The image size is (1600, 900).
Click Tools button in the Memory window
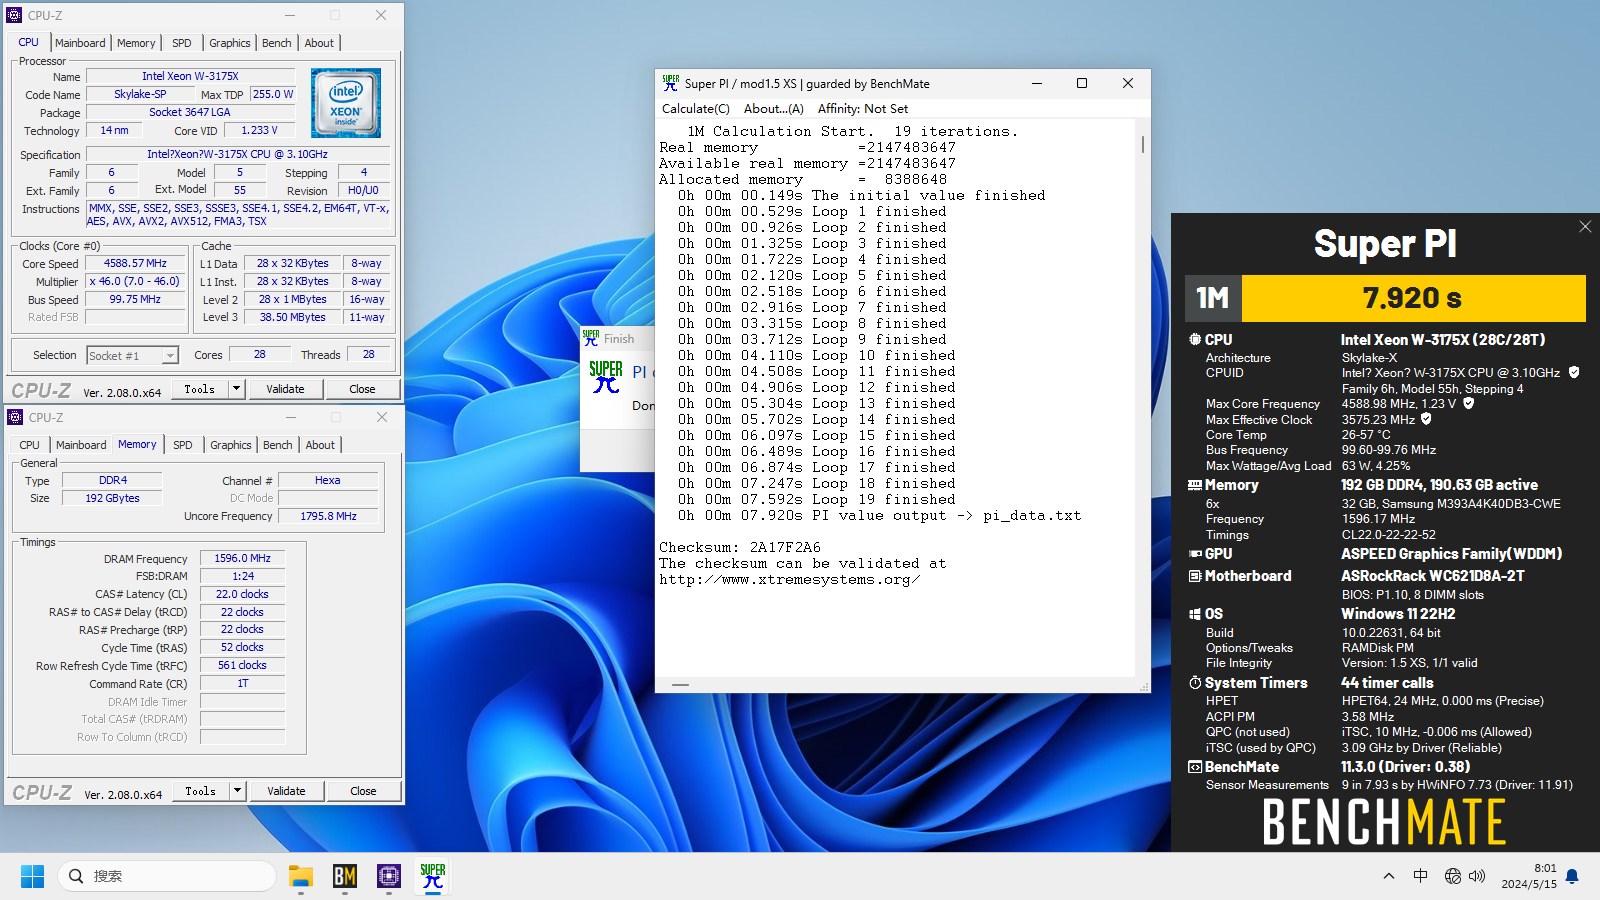click(x=201, y=791)
